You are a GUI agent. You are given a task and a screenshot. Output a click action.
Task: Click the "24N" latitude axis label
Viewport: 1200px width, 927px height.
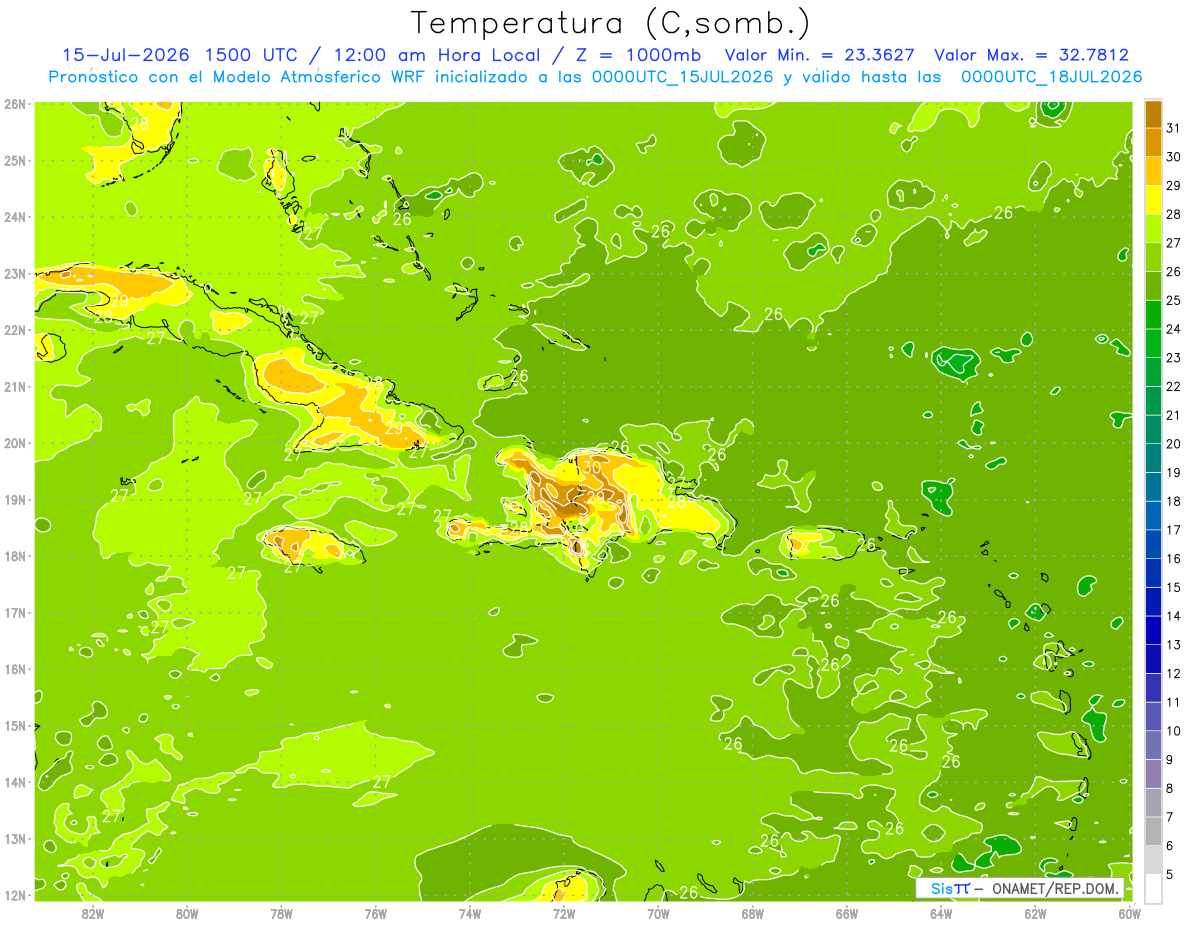pos(14,216)
